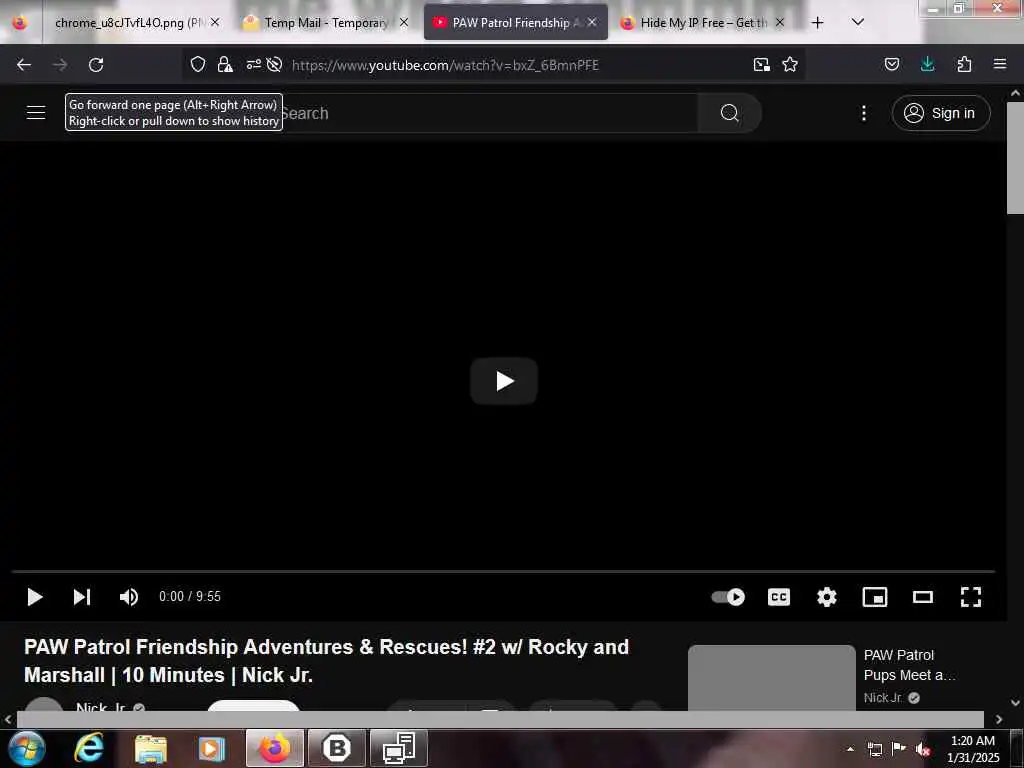Image resolution: width=1024 pixels, height=768 pixels.
Task: Open the video settings gear
Action: [827, 597]
